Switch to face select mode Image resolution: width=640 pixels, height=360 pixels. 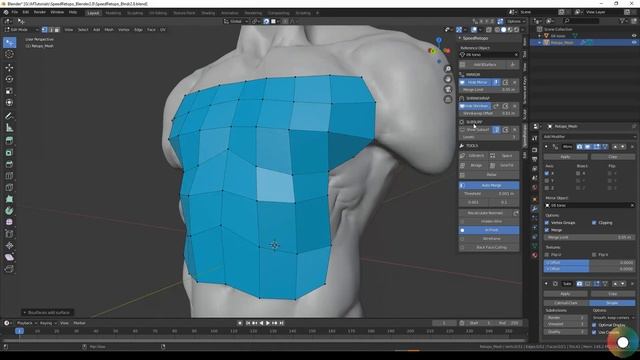point(57,30)
